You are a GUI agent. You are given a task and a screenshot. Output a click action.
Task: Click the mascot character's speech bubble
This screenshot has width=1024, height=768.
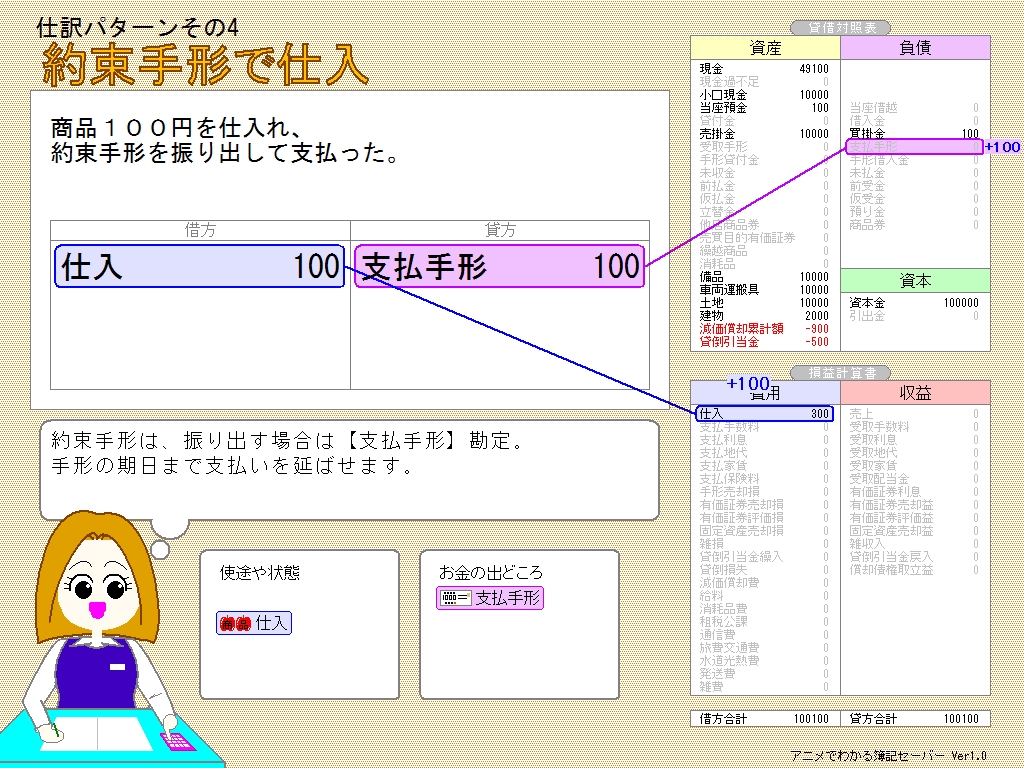click(x=350, y=465)
